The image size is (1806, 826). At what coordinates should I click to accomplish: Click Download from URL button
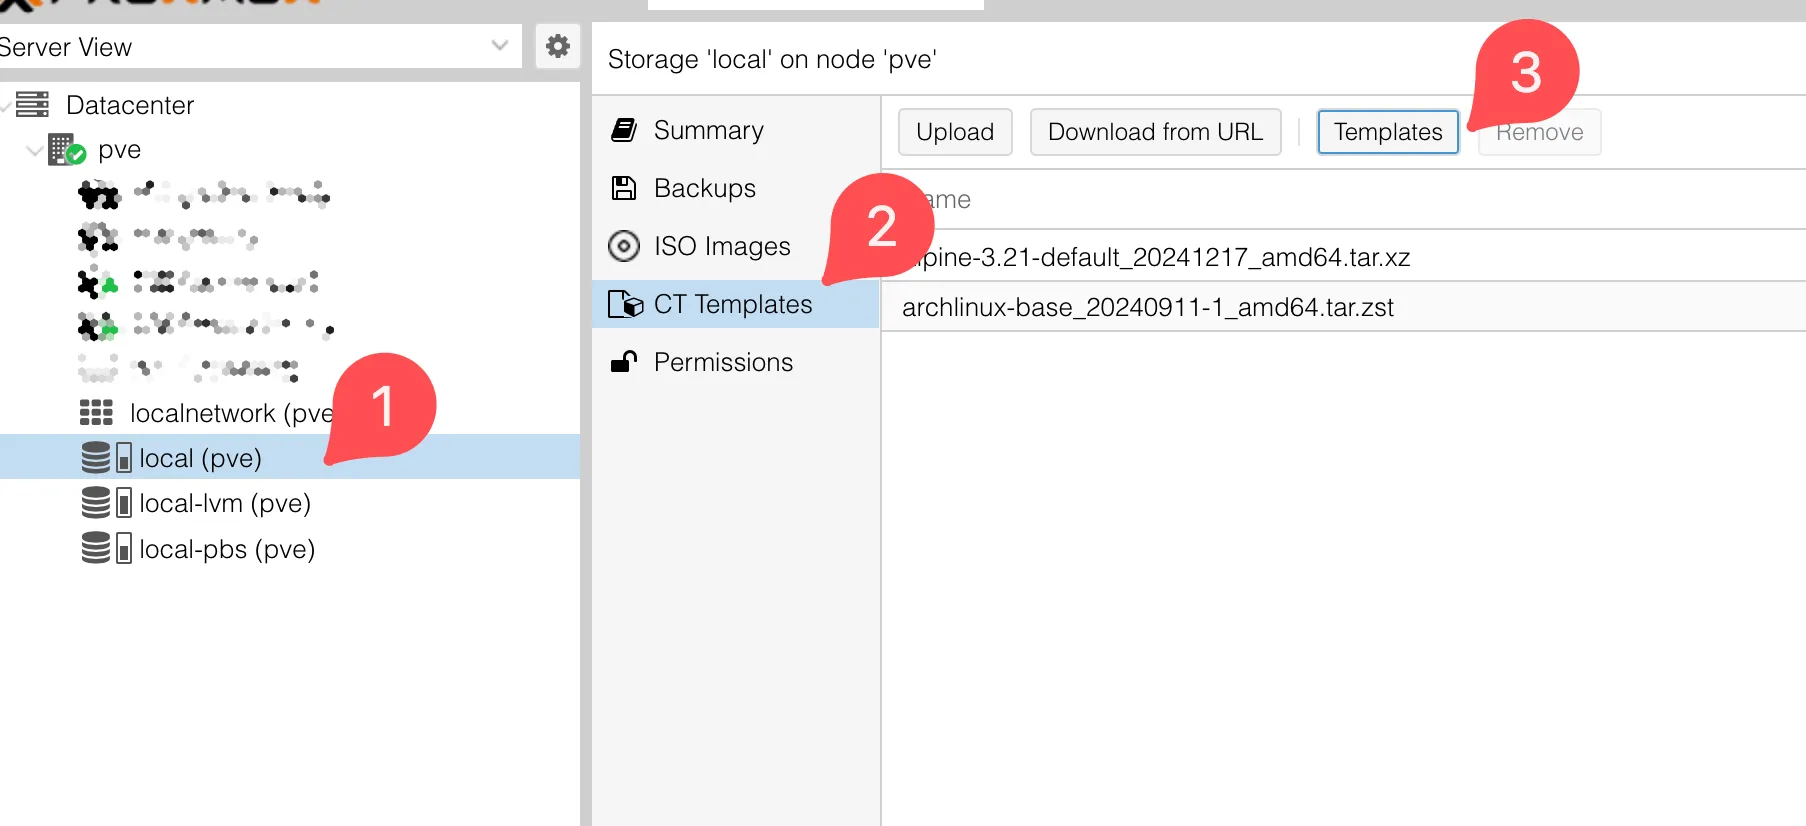1155,132
